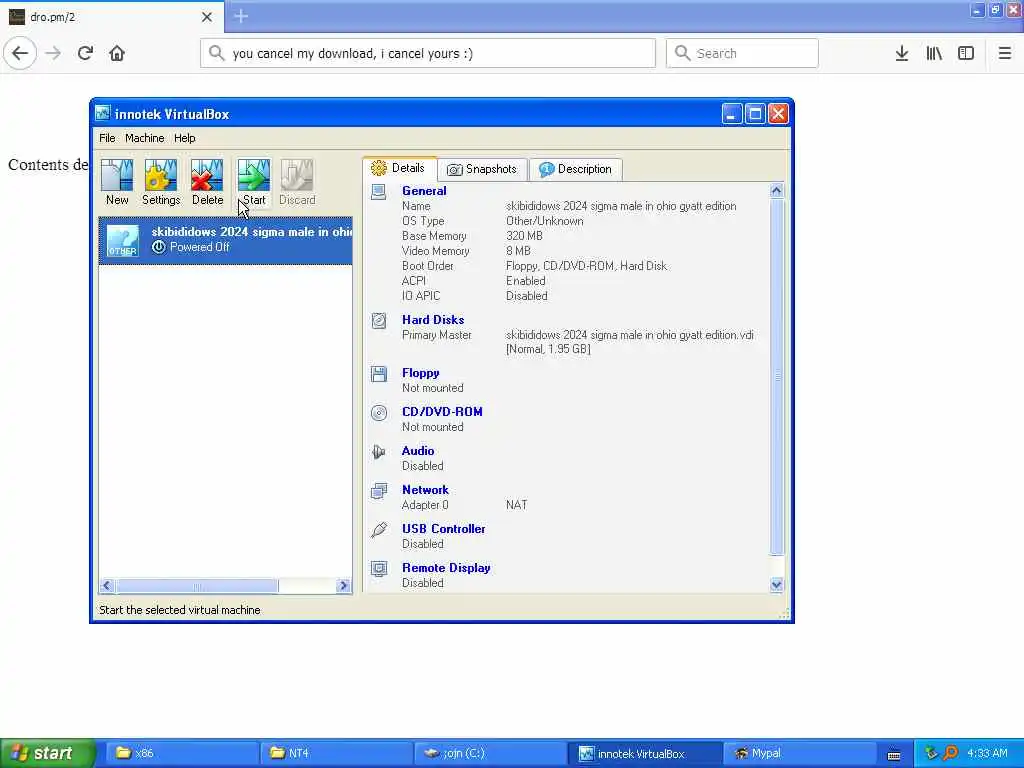The width and height of the screenshot is (1024, 768).
Task: Click the browser Forward arrow
Action: click(x=54, y=53)
